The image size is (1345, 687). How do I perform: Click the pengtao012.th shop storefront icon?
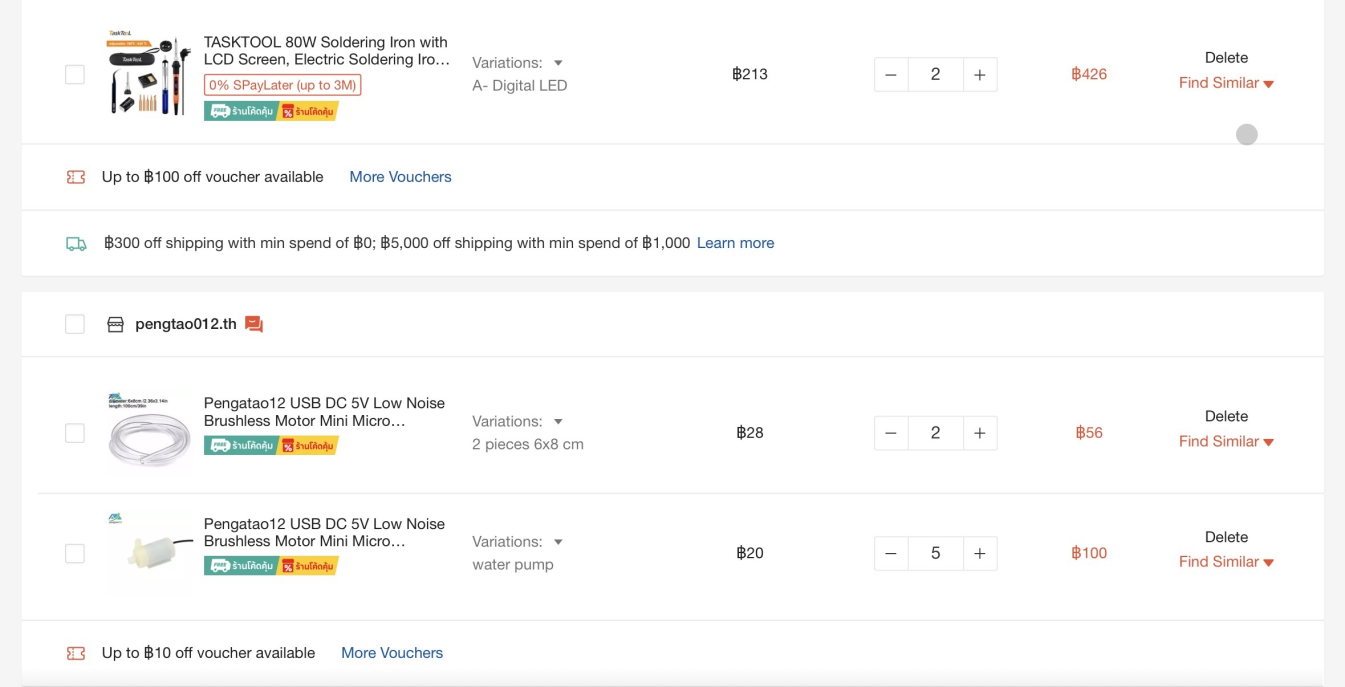[115, 324]
